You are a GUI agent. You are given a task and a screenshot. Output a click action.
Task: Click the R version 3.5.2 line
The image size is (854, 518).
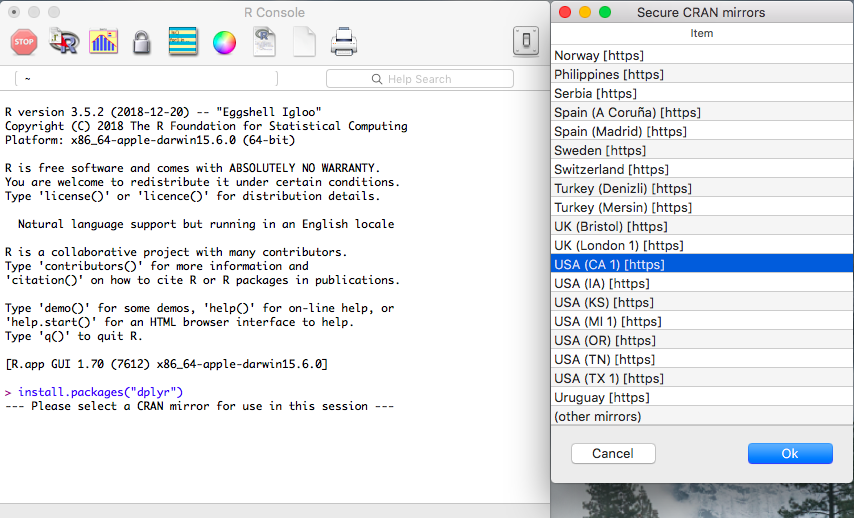pyautogui.click(x=163, y=112)
